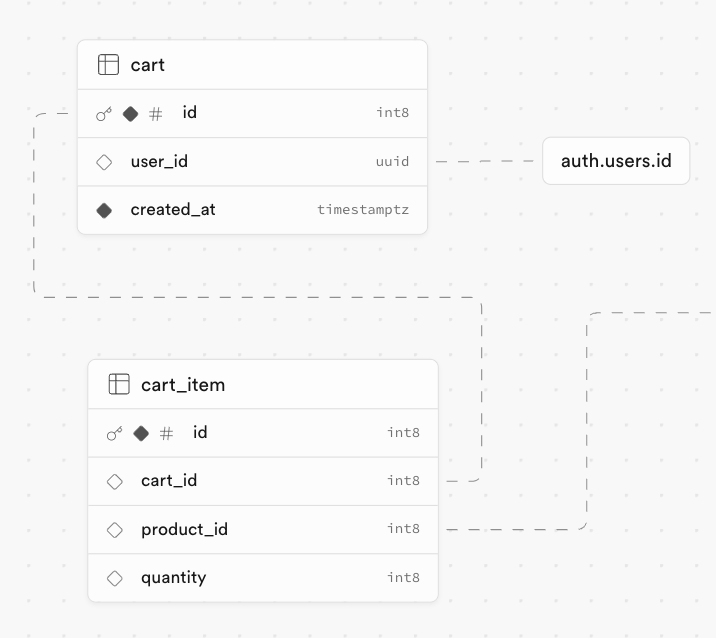Click primary key icon in cart_item id row
Image resolution: width=716 pixels, height=638 pixels.
tap(115, 433)
